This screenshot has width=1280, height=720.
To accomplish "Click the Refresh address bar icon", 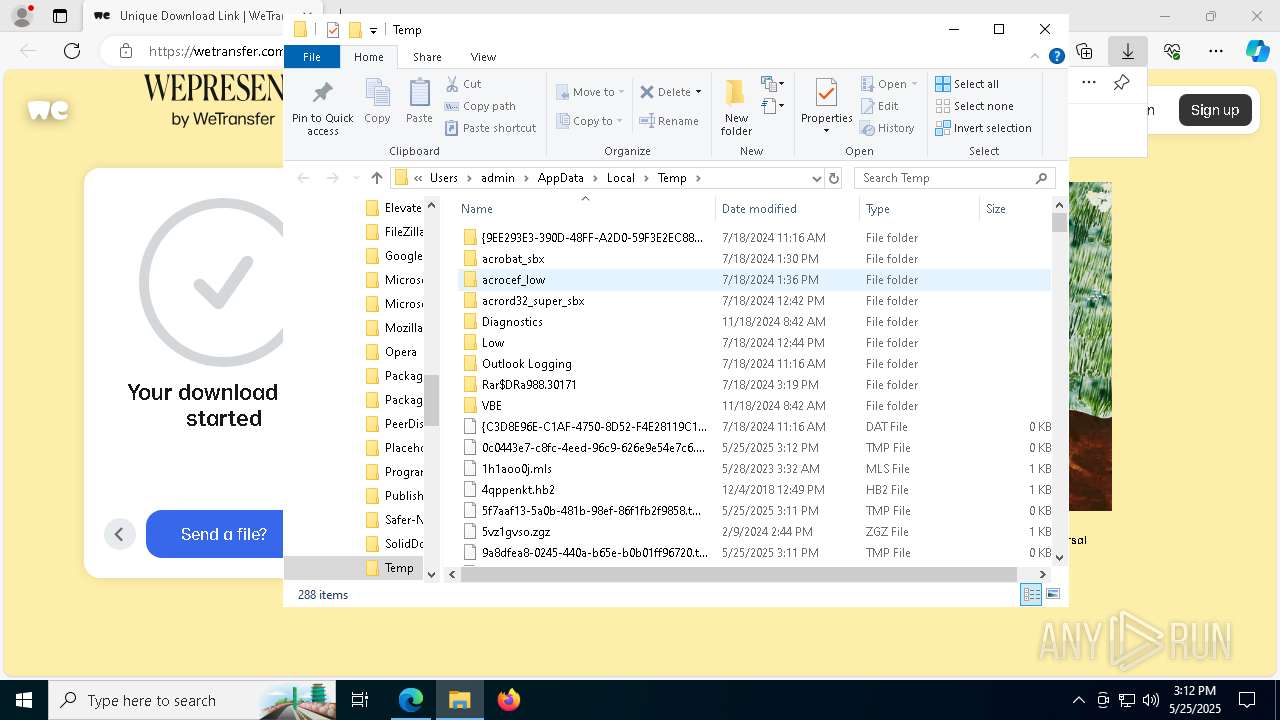I will click(x=834, y=178).
